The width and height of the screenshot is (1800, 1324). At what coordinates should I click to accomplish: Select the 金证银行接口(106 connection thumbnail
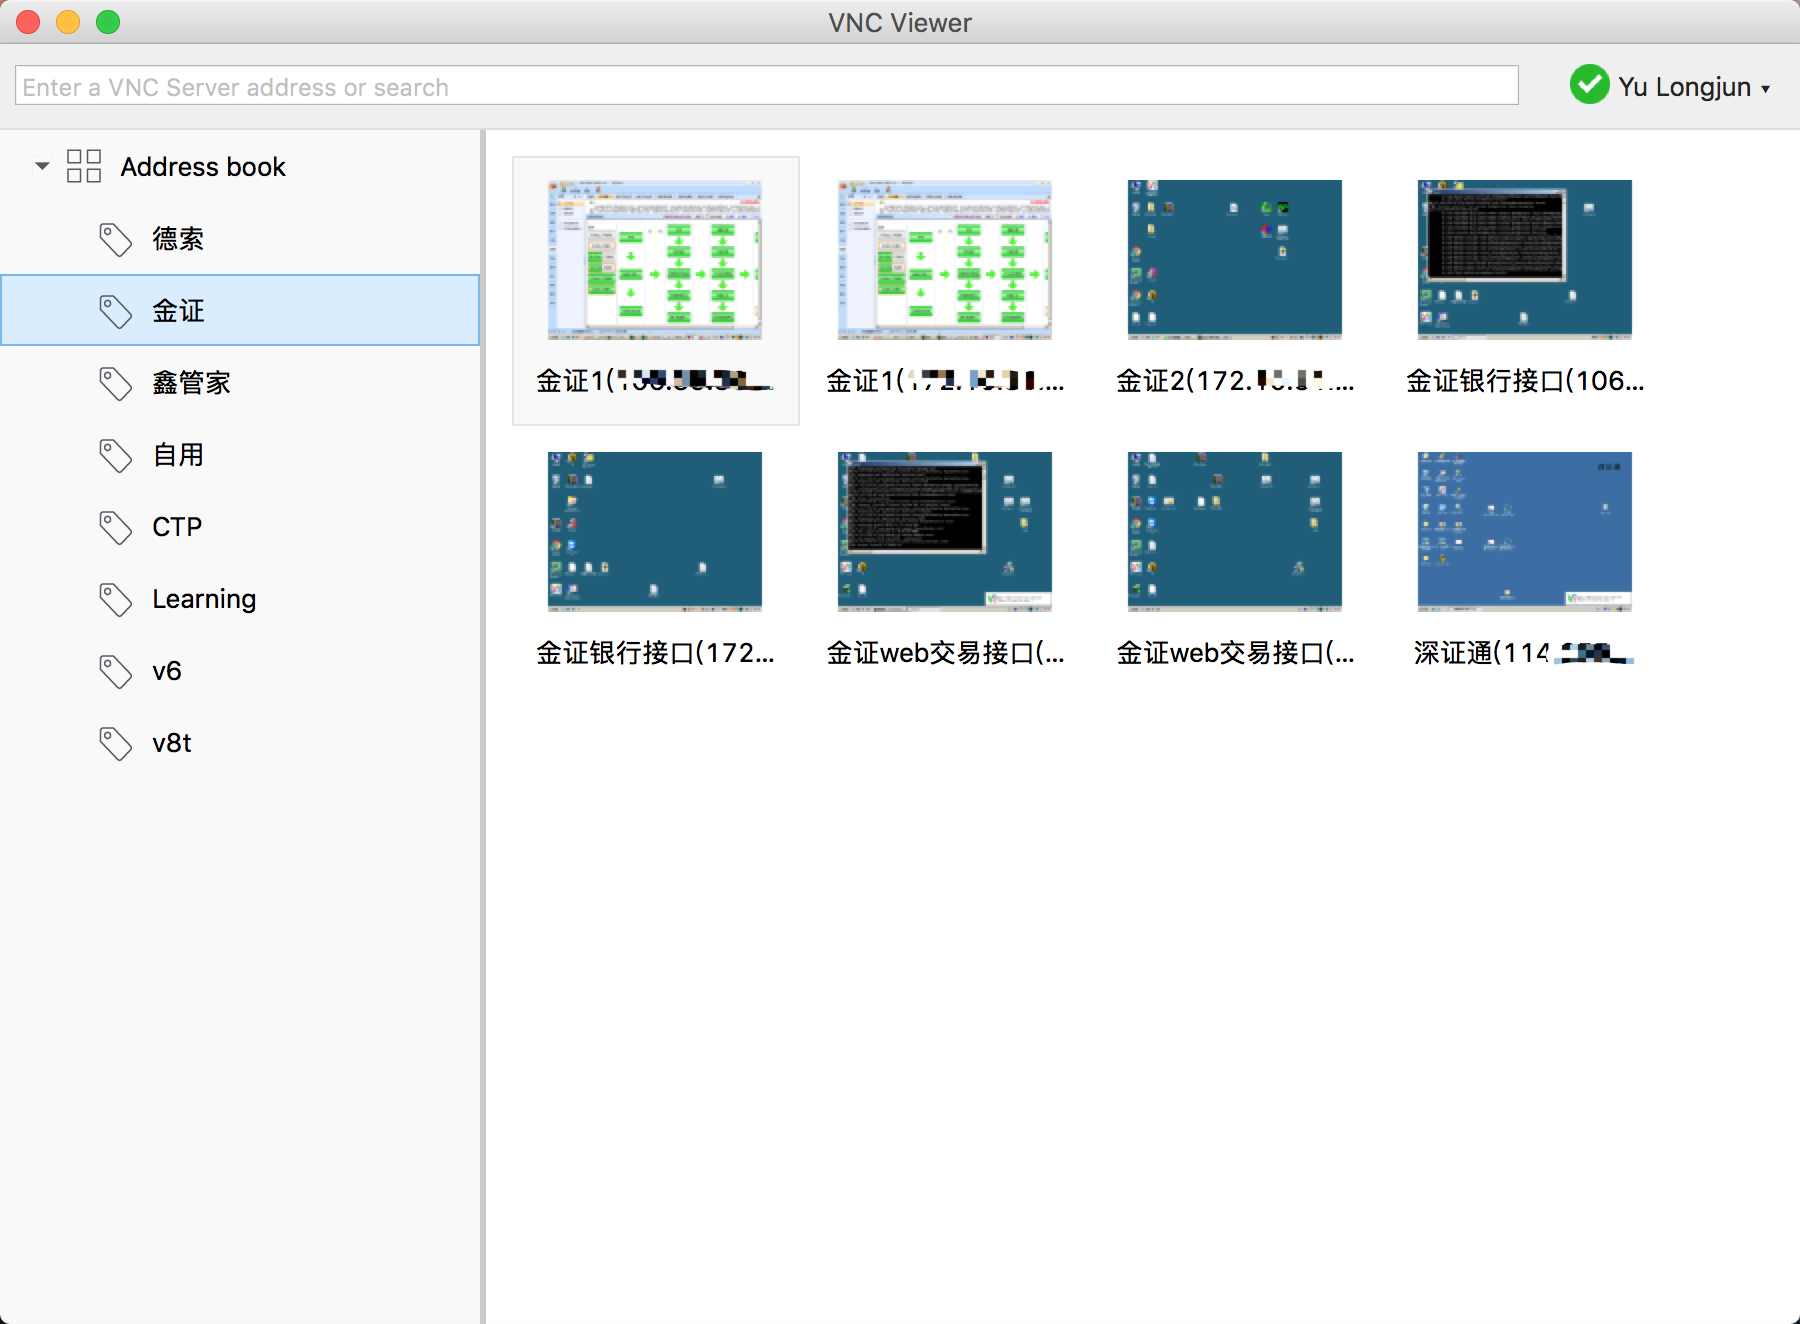click(x=1525, y=260)
